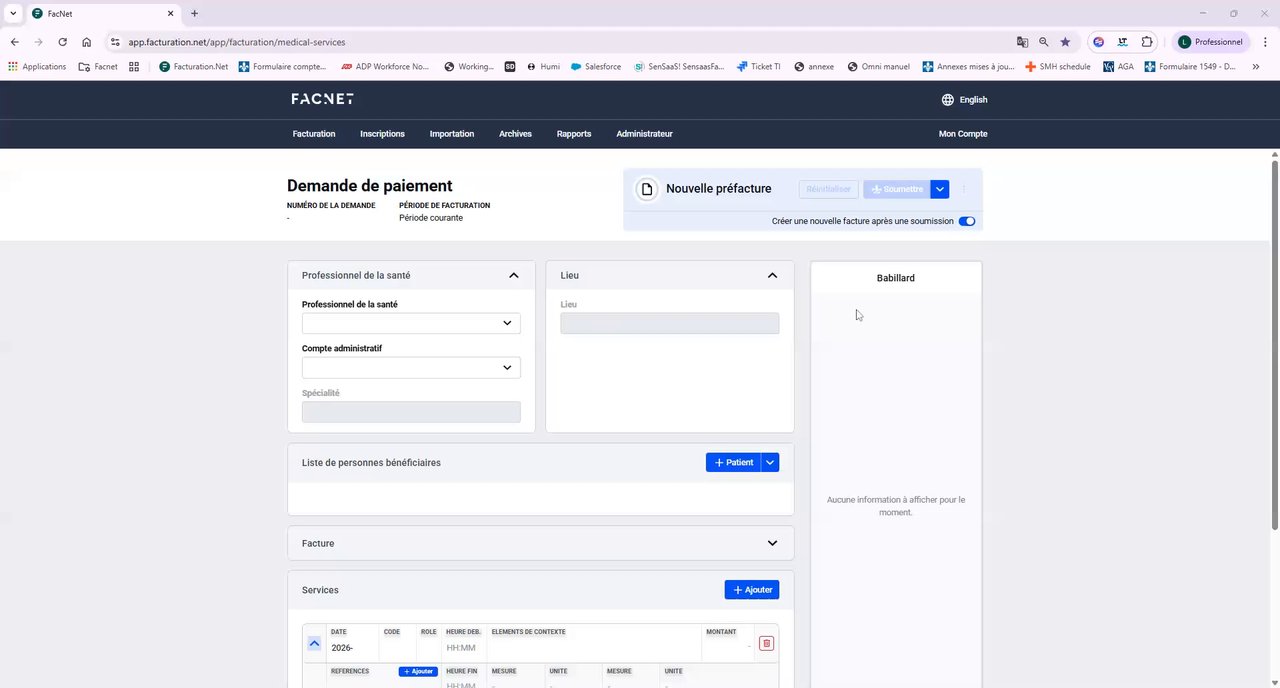Collapse the service row with chevron up
The width and height of the screenshot is (1280, 688).
point(314,643)
